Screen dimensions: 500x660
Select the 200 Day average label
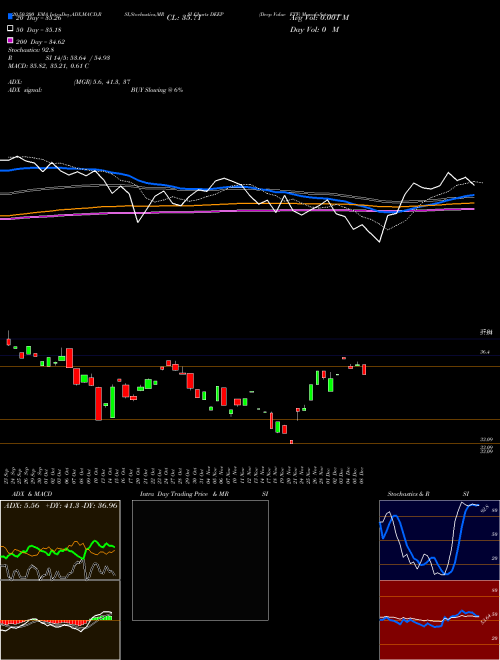tap(40, 41)
